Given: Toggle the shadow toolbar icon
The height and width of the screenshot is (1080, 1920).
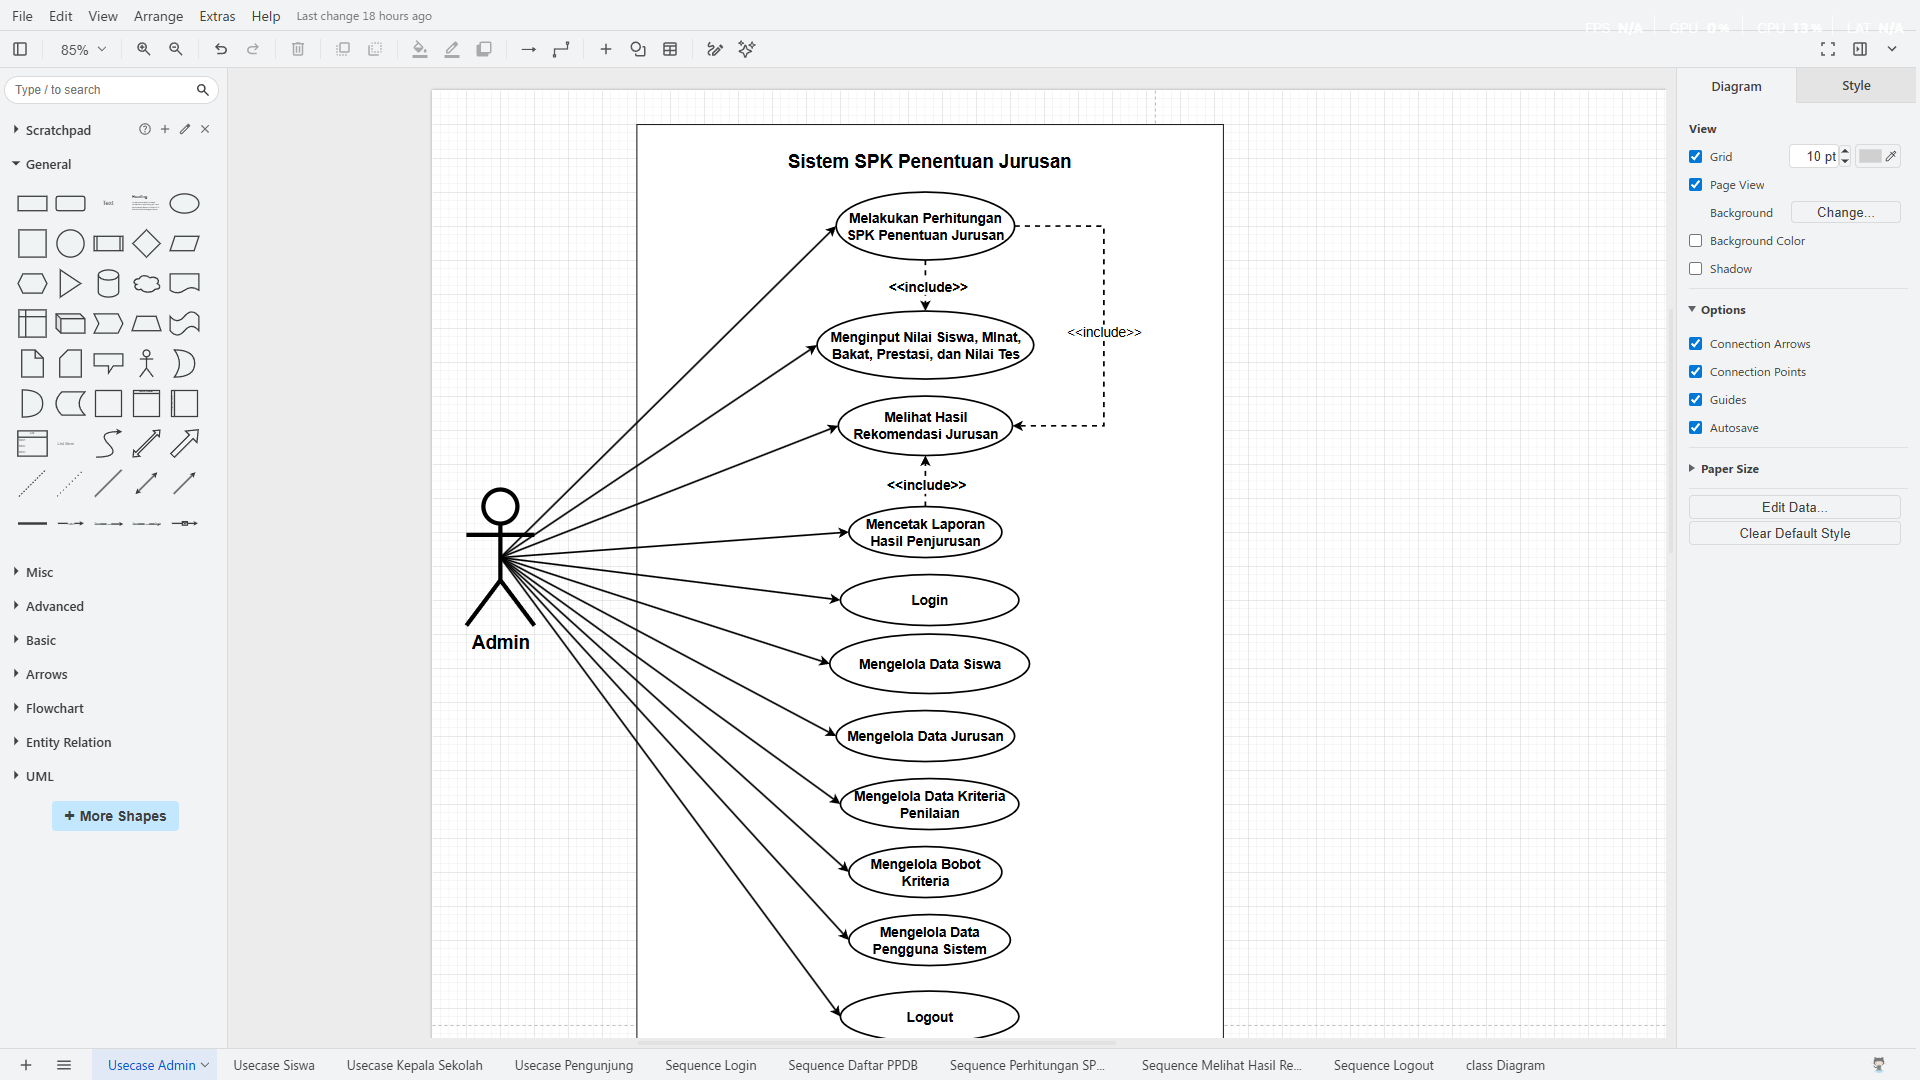Looking at the screenshot, I should (484, 49).
